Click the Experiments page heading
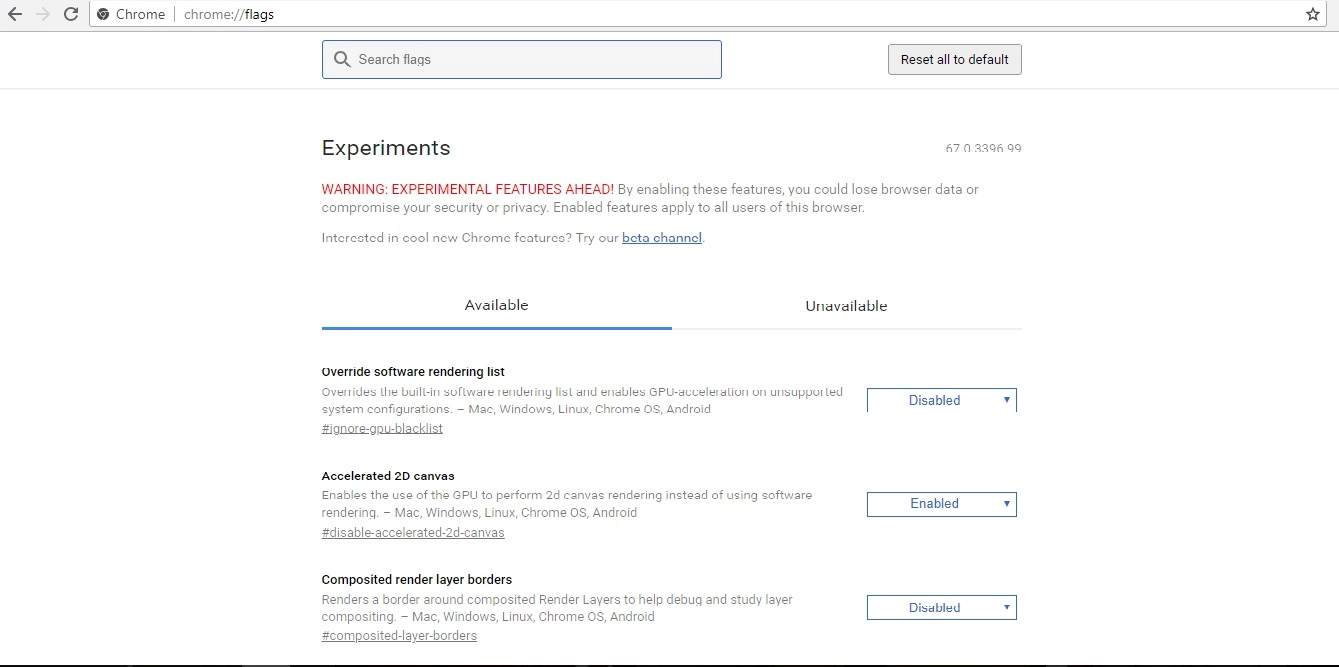This screenshot has width=1339, height=667. tap(386, 148)
